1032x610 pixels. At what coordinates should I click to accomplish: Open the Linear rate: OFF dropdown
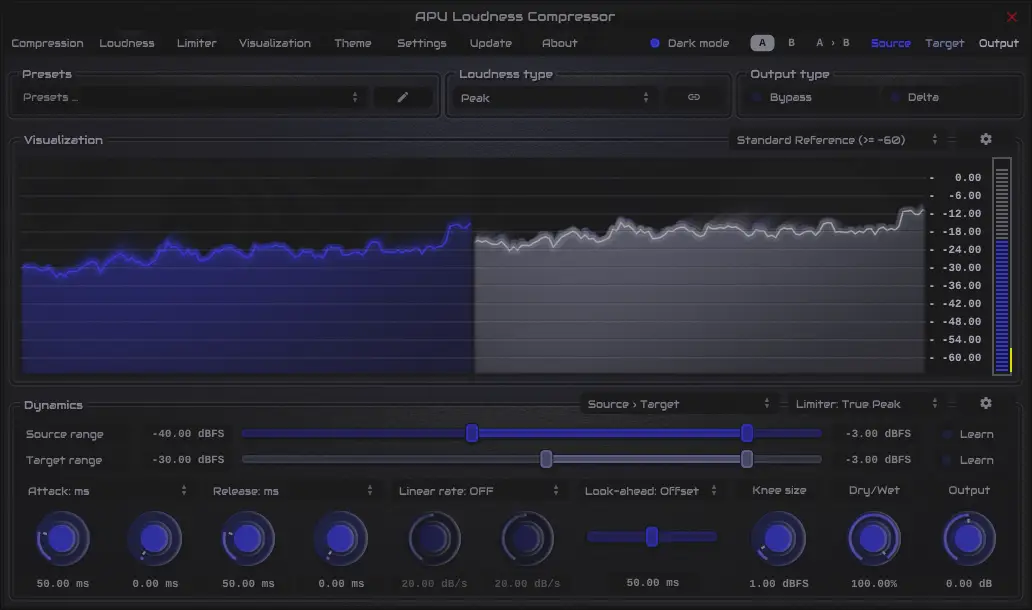tap(478, 491)
